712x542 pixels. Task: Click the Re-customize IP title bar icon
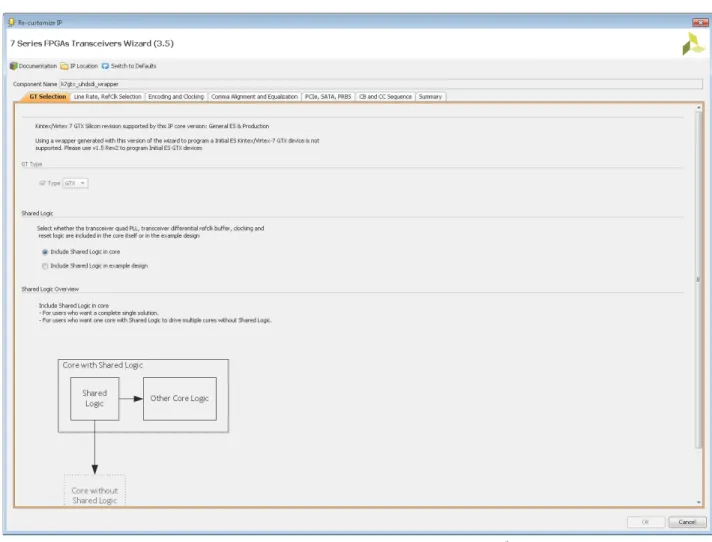click(x=12, y=22)
